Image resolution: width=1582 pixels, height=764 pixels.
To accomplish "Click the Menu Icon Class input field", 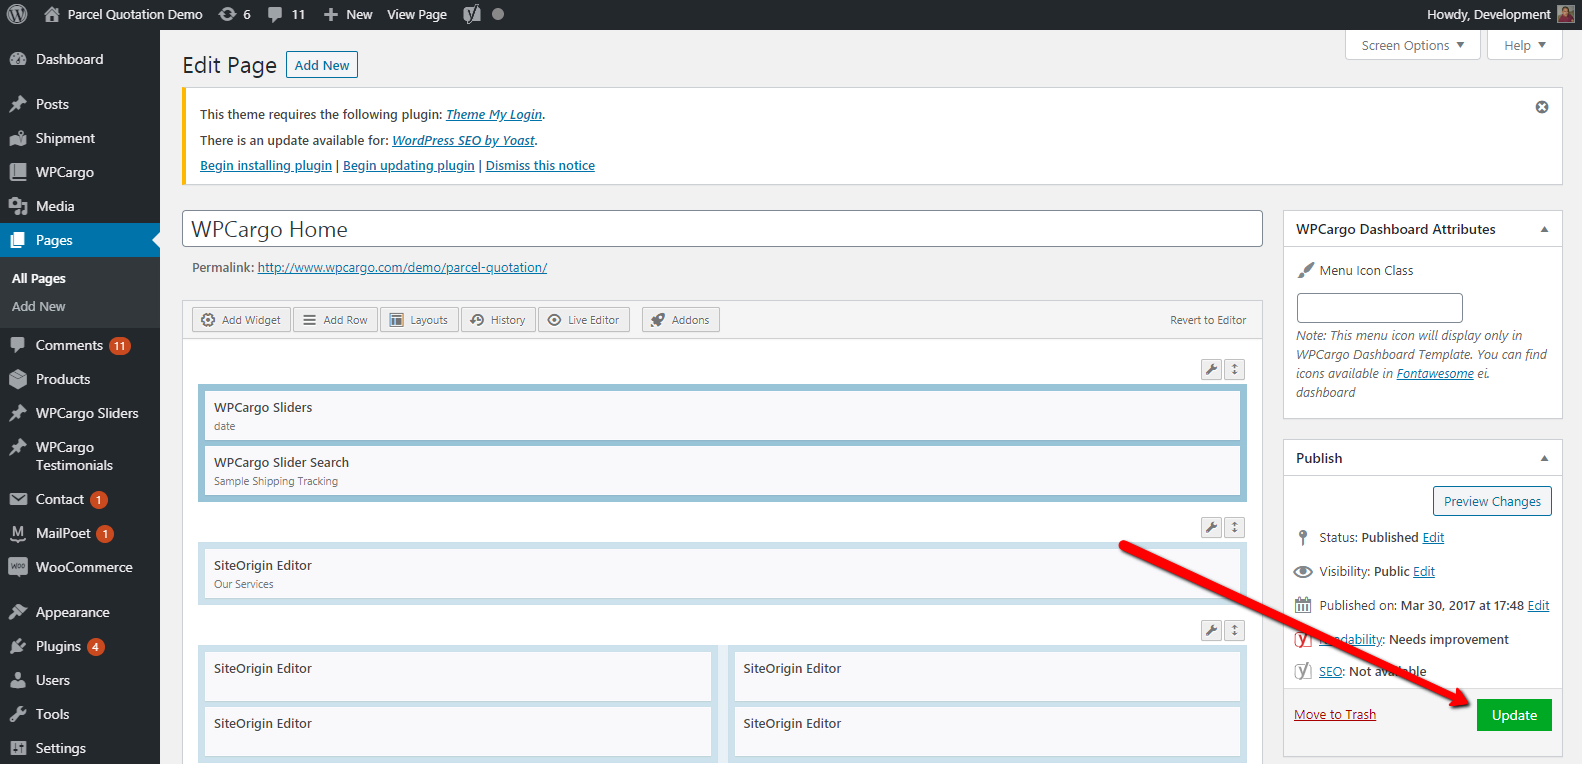I will click(1380, 308).
